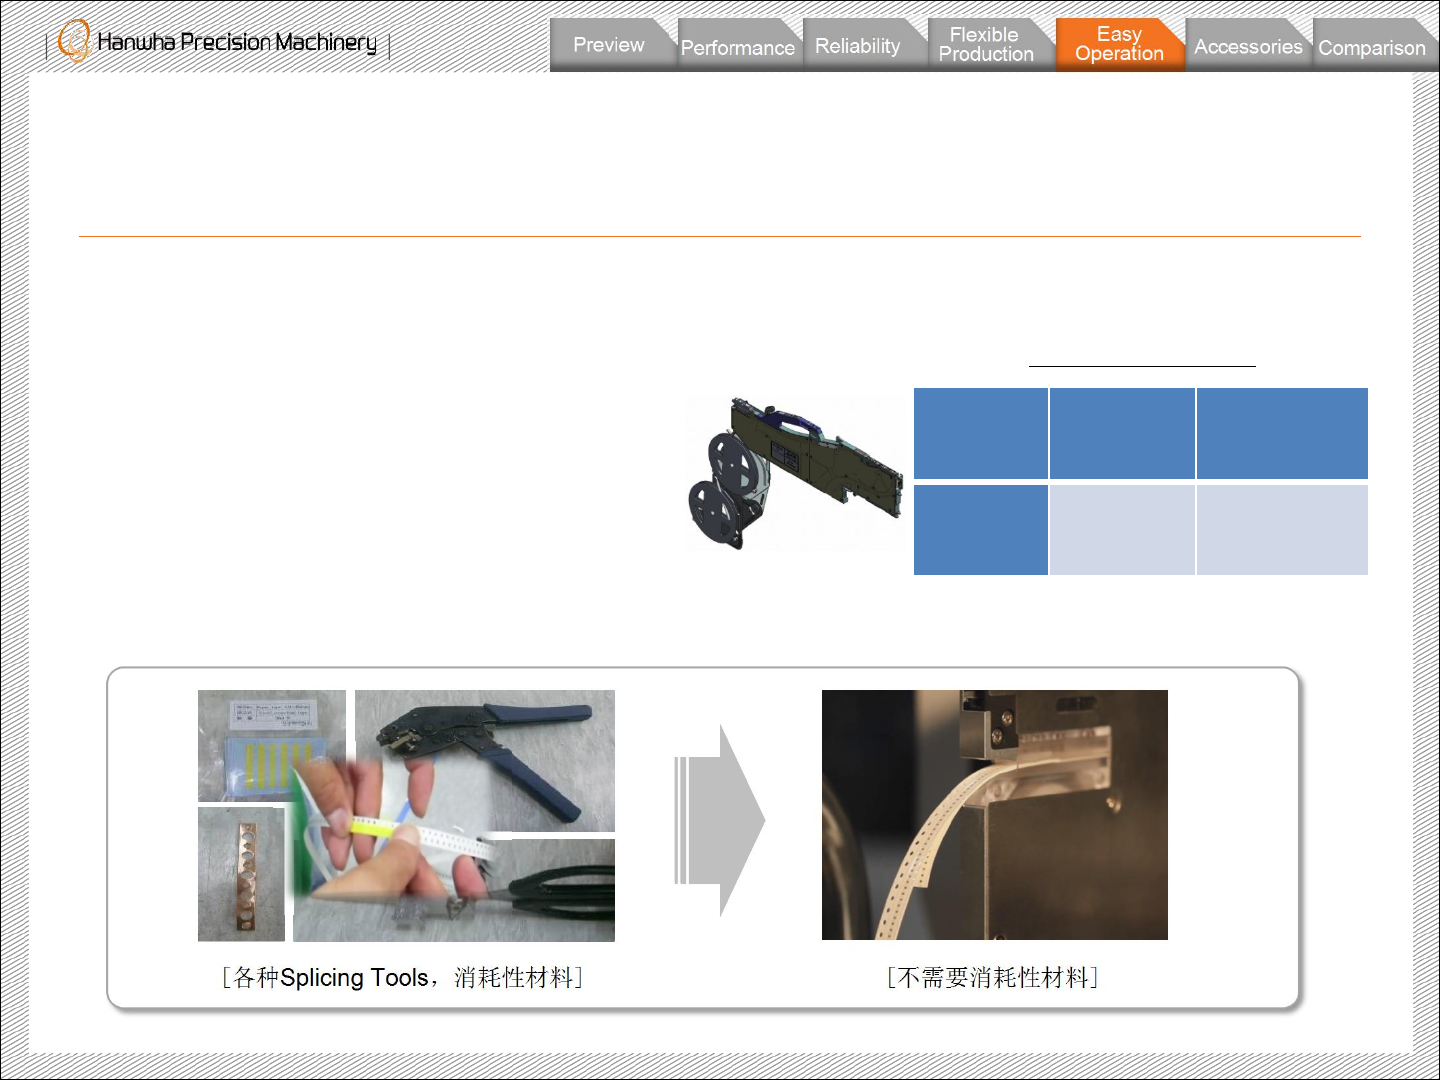Click the Splicing Tools caption text

(x=402, y=977)
